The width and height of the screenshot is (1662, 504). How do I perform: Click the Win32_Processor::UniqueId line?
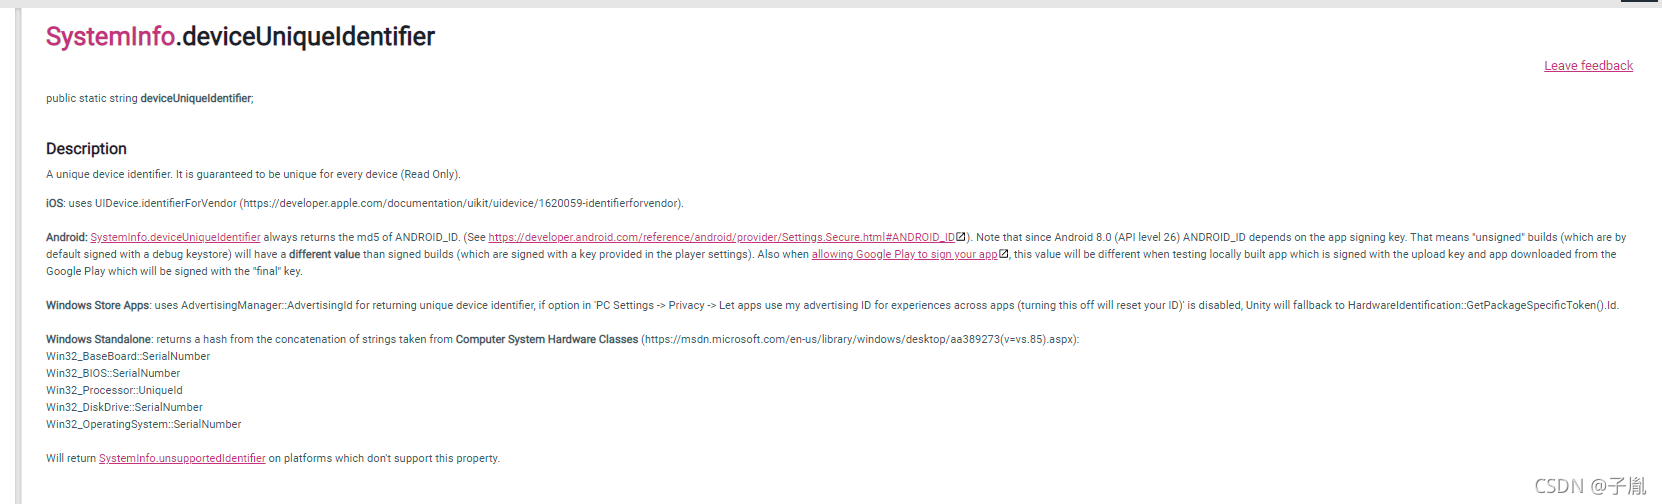click(x=114, y=390)
